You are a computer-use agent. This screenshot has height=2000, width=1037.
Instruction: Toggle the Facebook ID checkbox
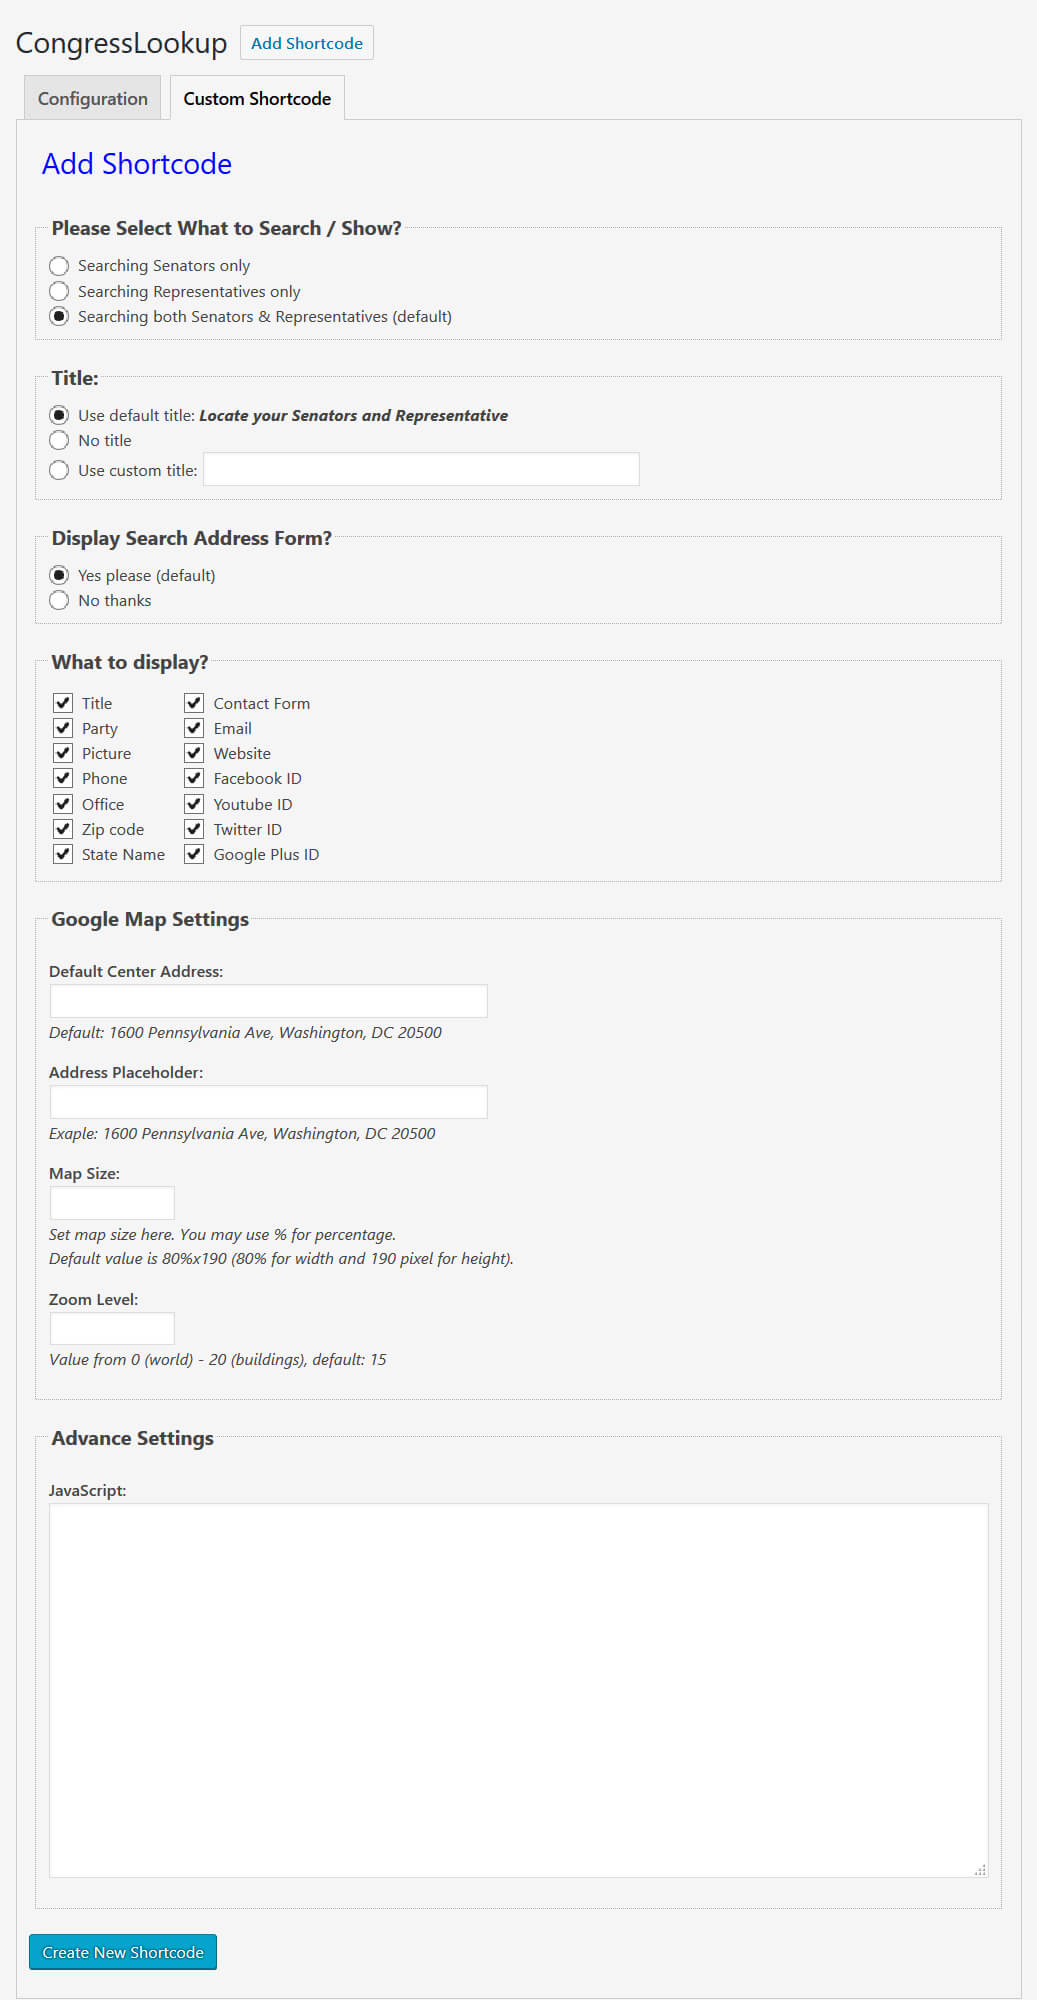click(x=194, y=778)
